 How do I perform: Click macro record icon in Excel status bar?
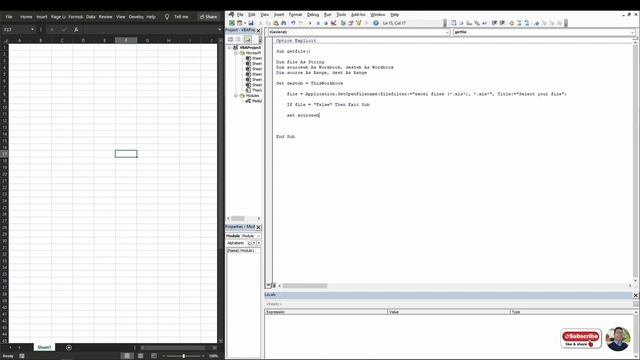(x=22, y=356)
